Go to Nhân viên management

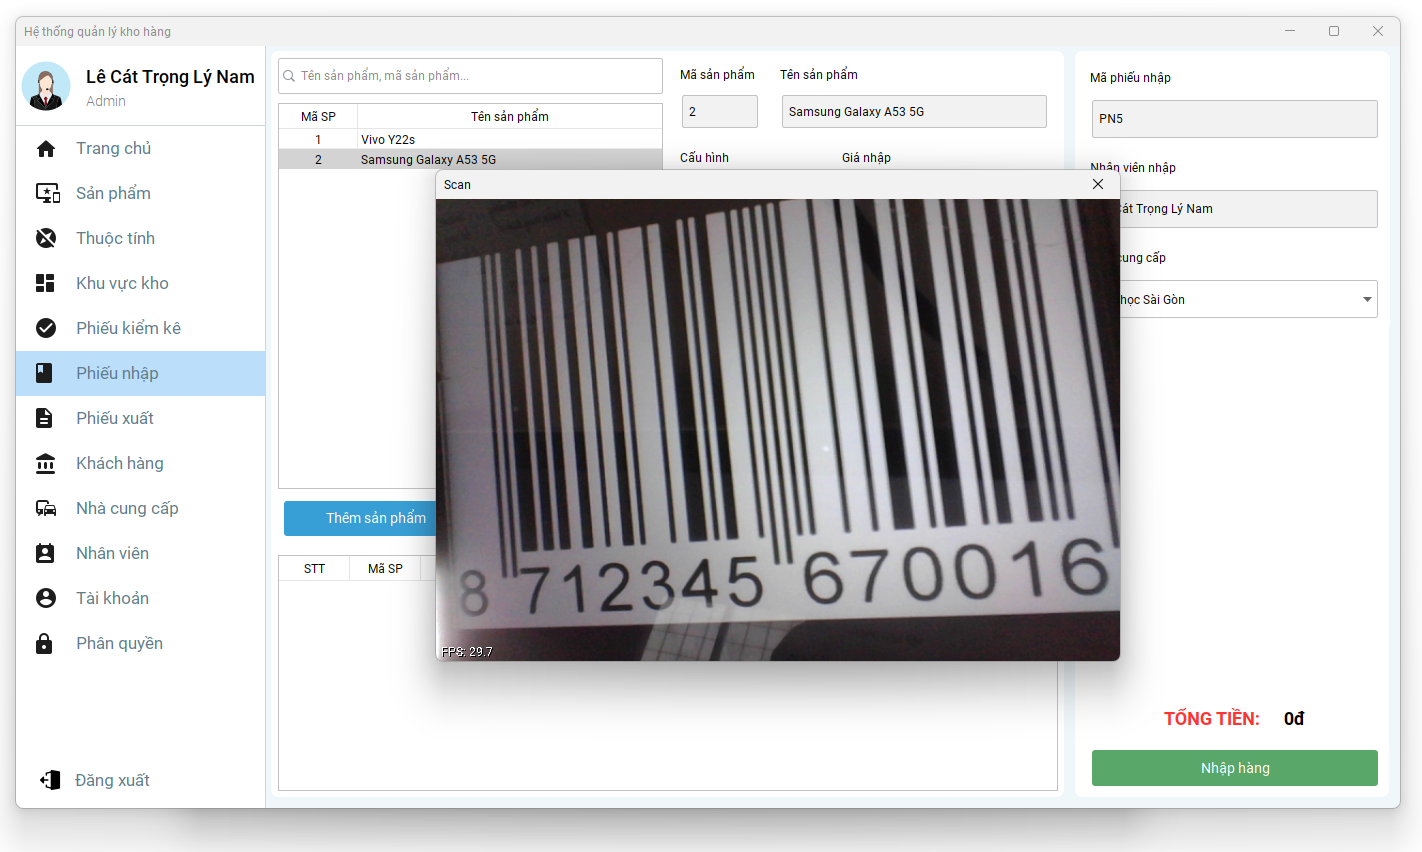point(140,553)
